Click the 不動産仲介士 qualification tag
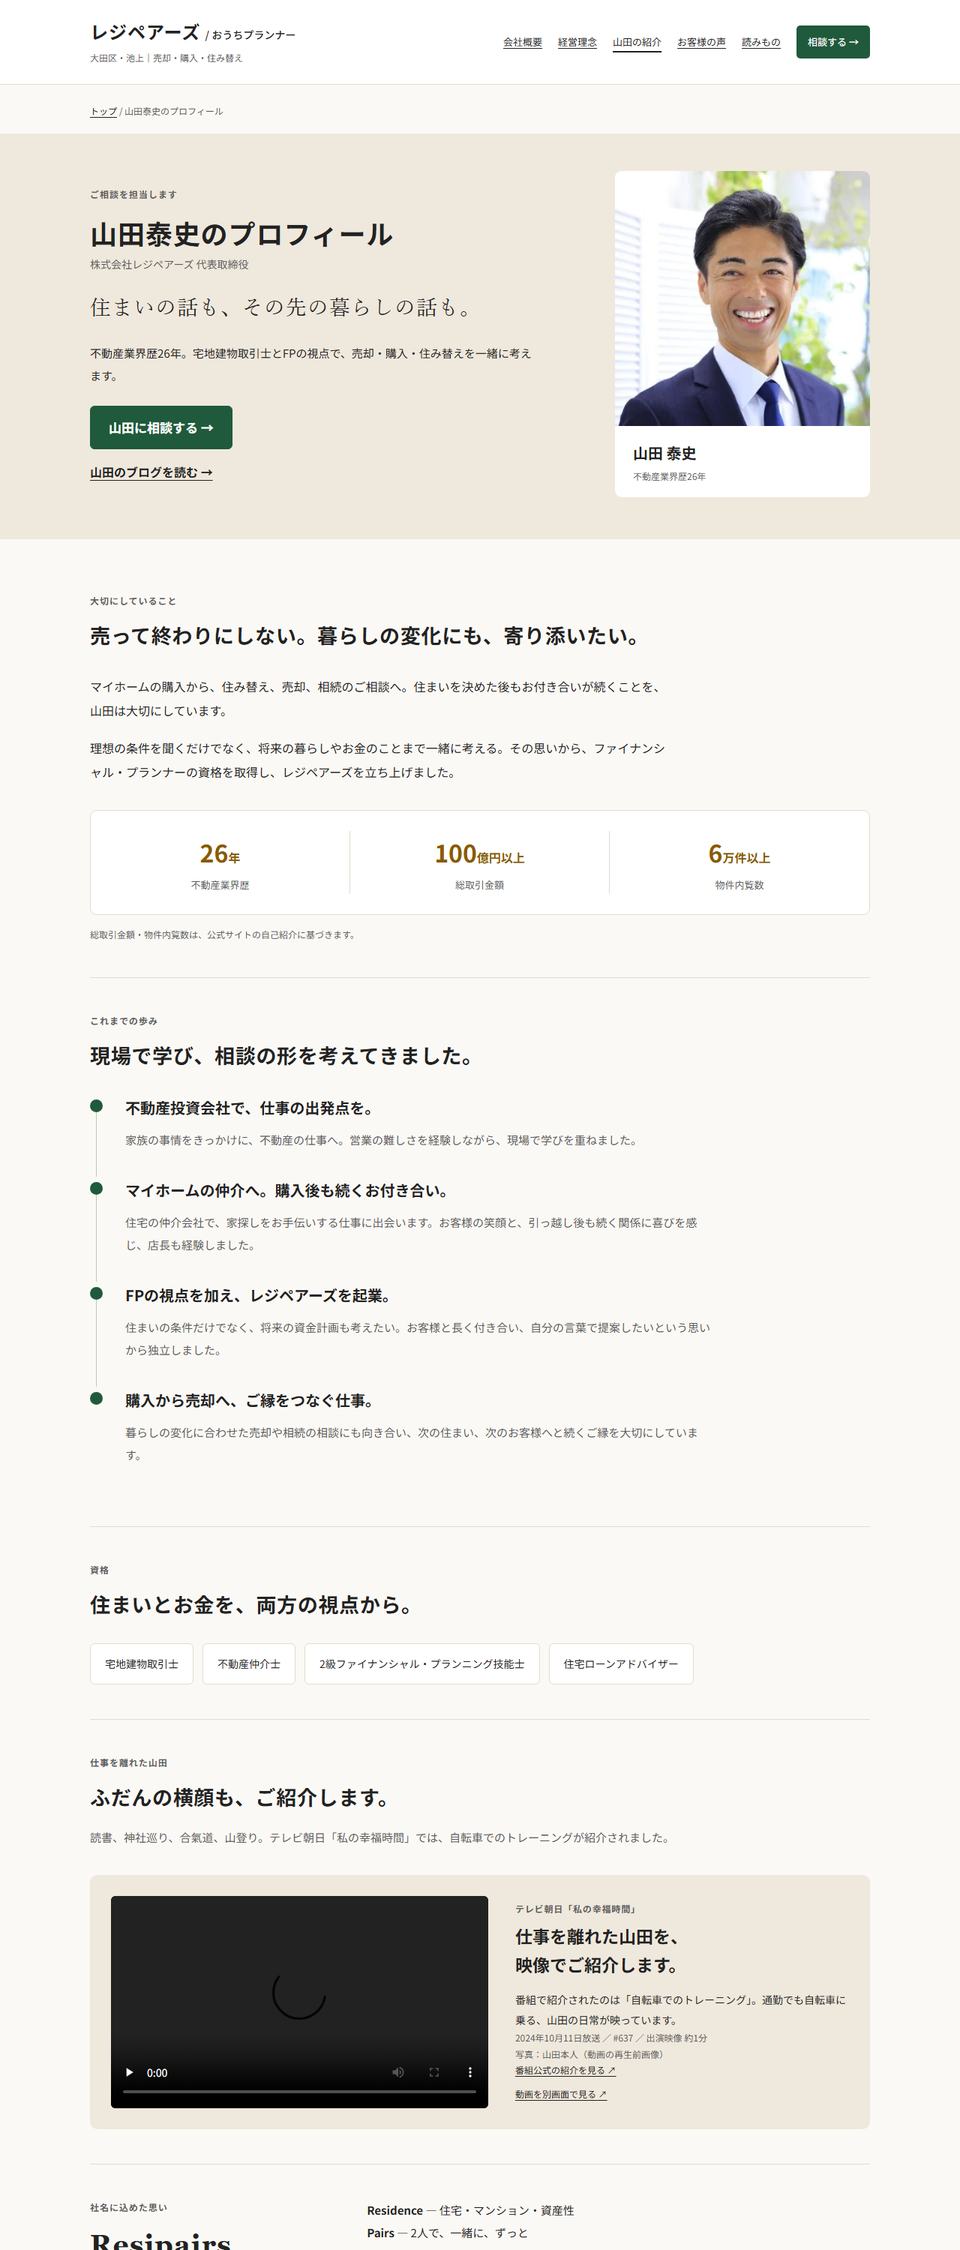 click(x=249, y=1664)
